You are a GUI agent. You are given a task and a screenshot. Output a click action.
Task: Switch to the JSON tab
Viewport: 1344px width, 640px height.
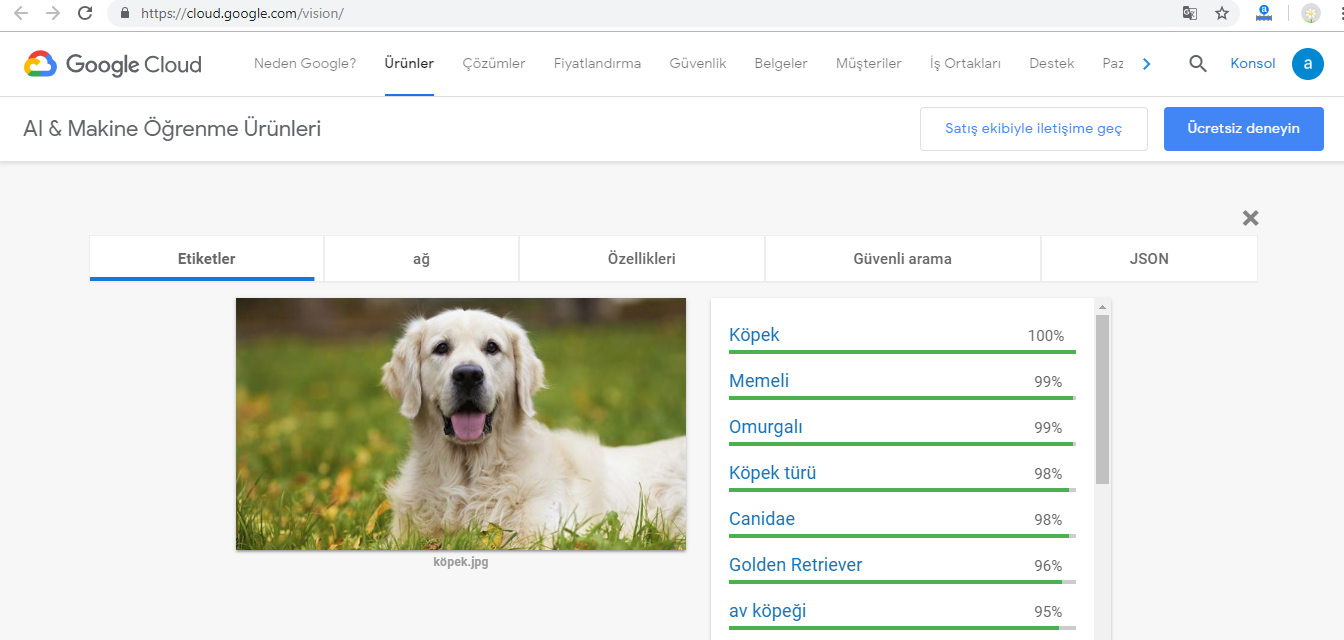(x=1149, y=258)
